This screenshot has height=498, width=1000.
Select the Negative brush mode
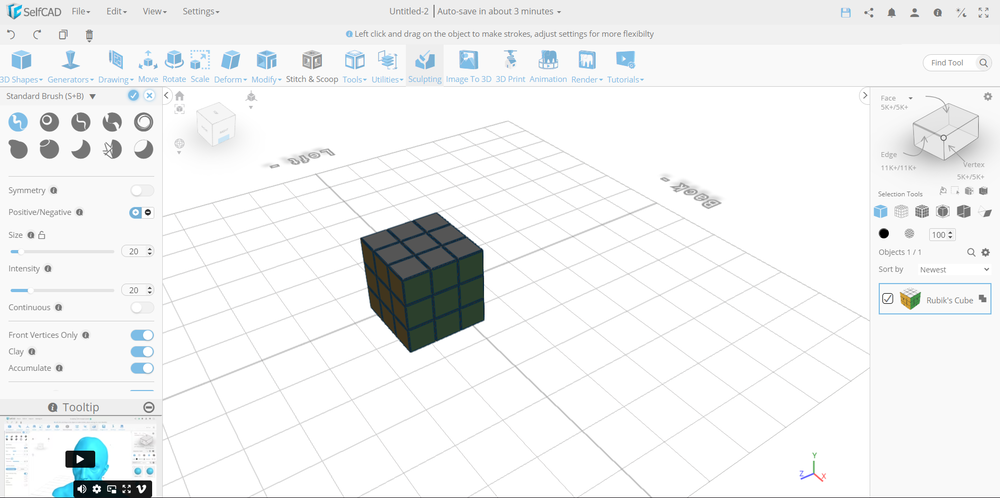[149, 212]
